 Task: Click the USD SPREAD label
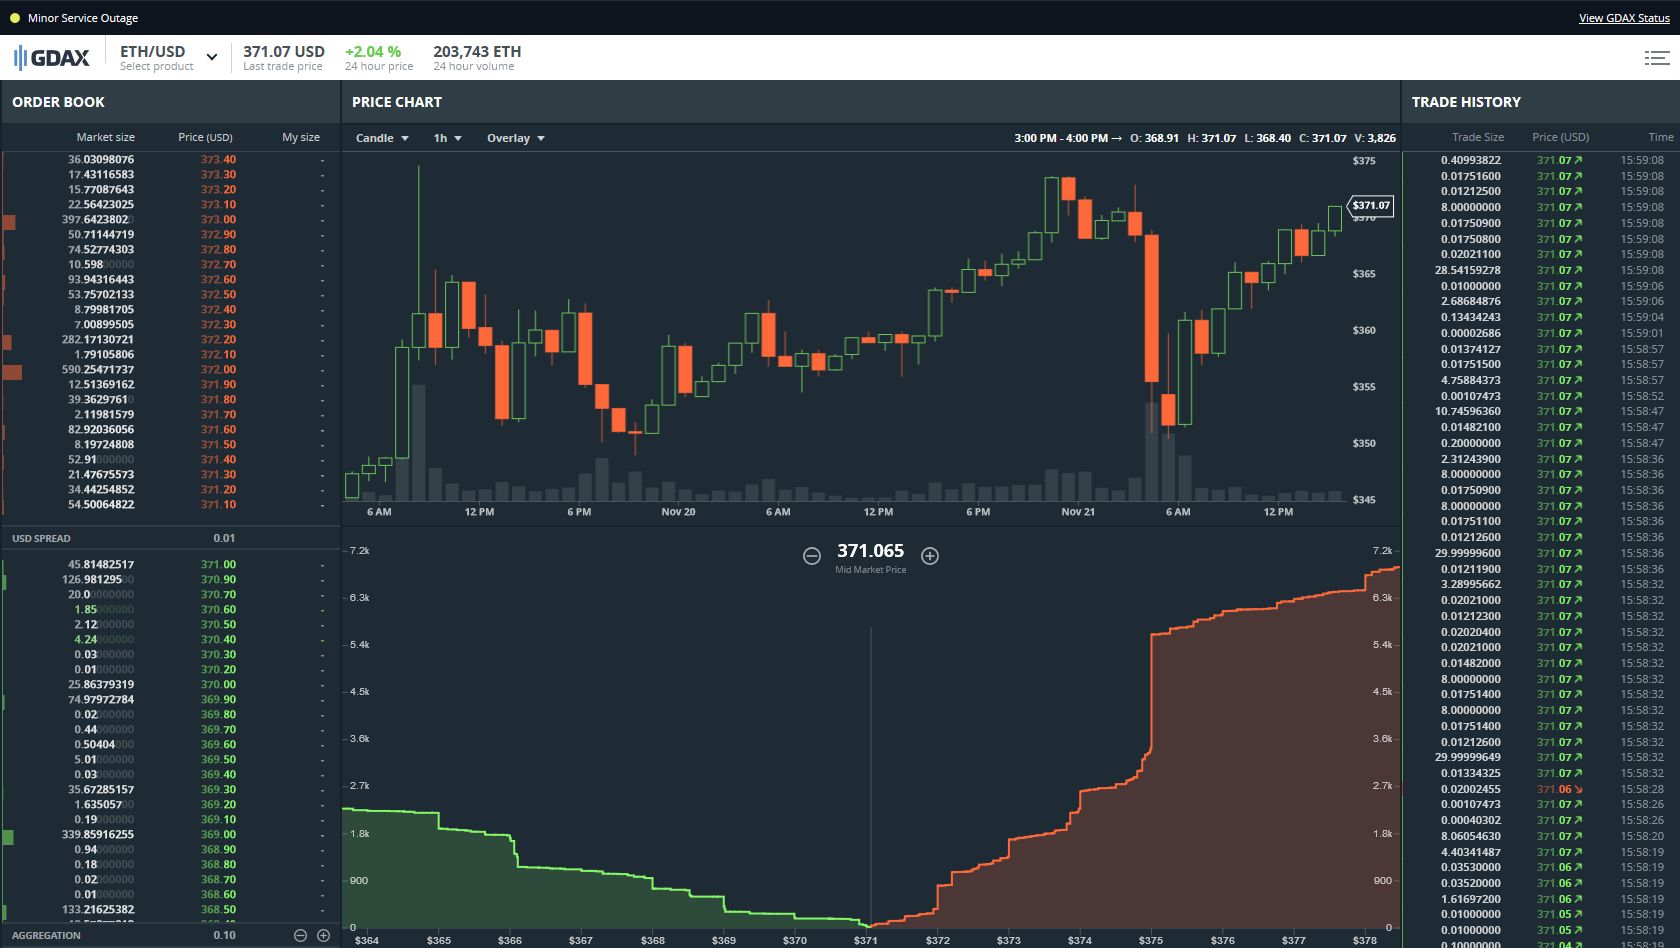pos(41,538)
